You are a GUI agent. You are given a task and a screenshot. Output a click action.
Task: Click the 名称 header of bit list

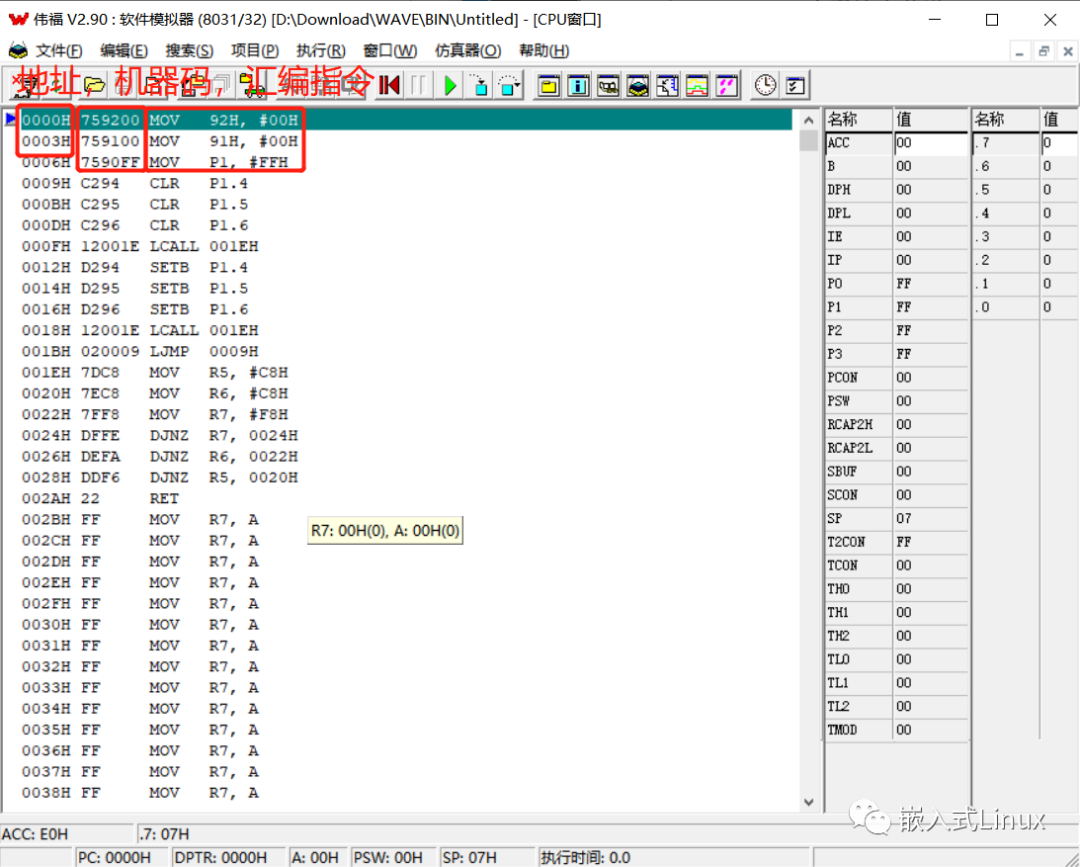point(1005,120)
